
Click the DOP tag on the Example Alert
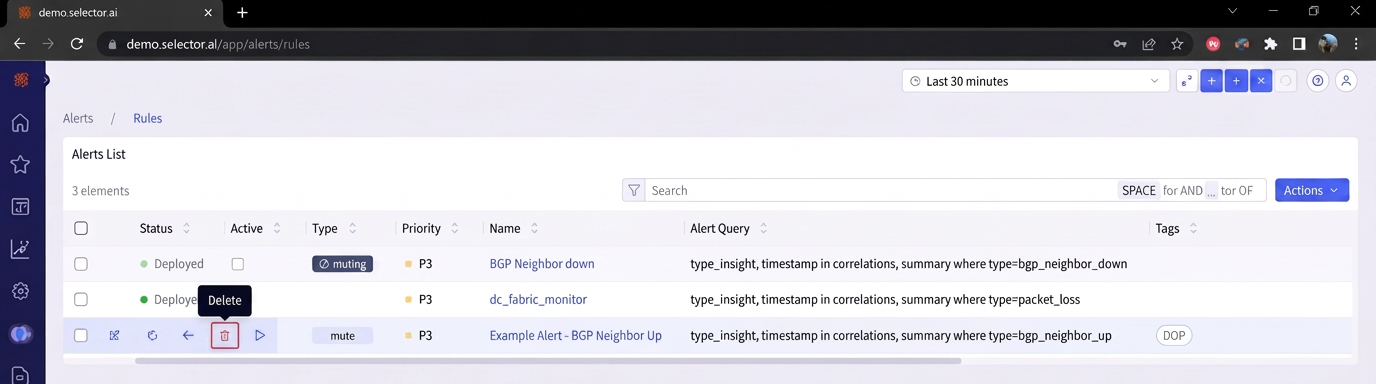point(1174,336)
